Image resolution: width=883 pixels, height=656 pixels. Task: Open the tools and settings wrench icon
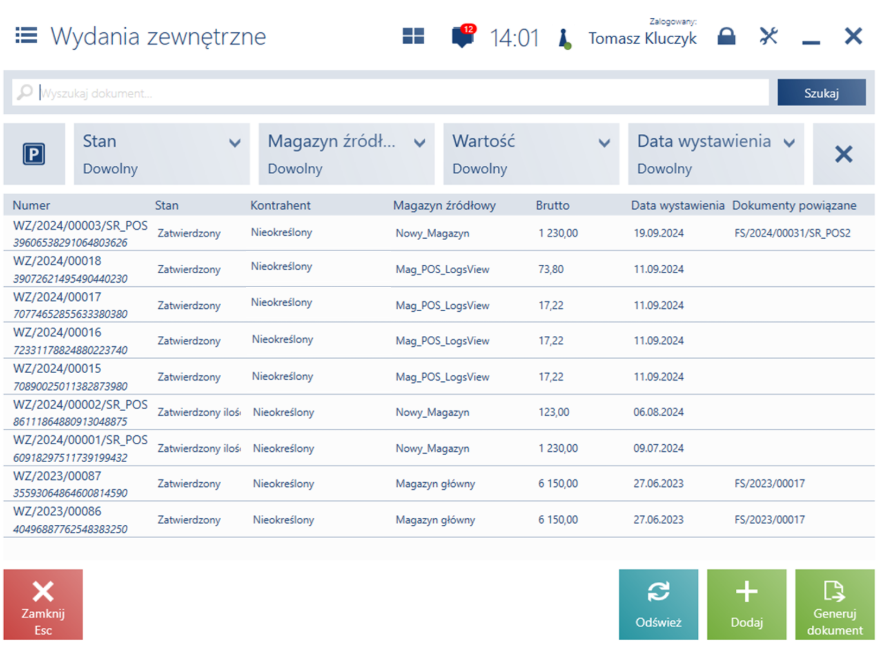[x=768, y=37]
